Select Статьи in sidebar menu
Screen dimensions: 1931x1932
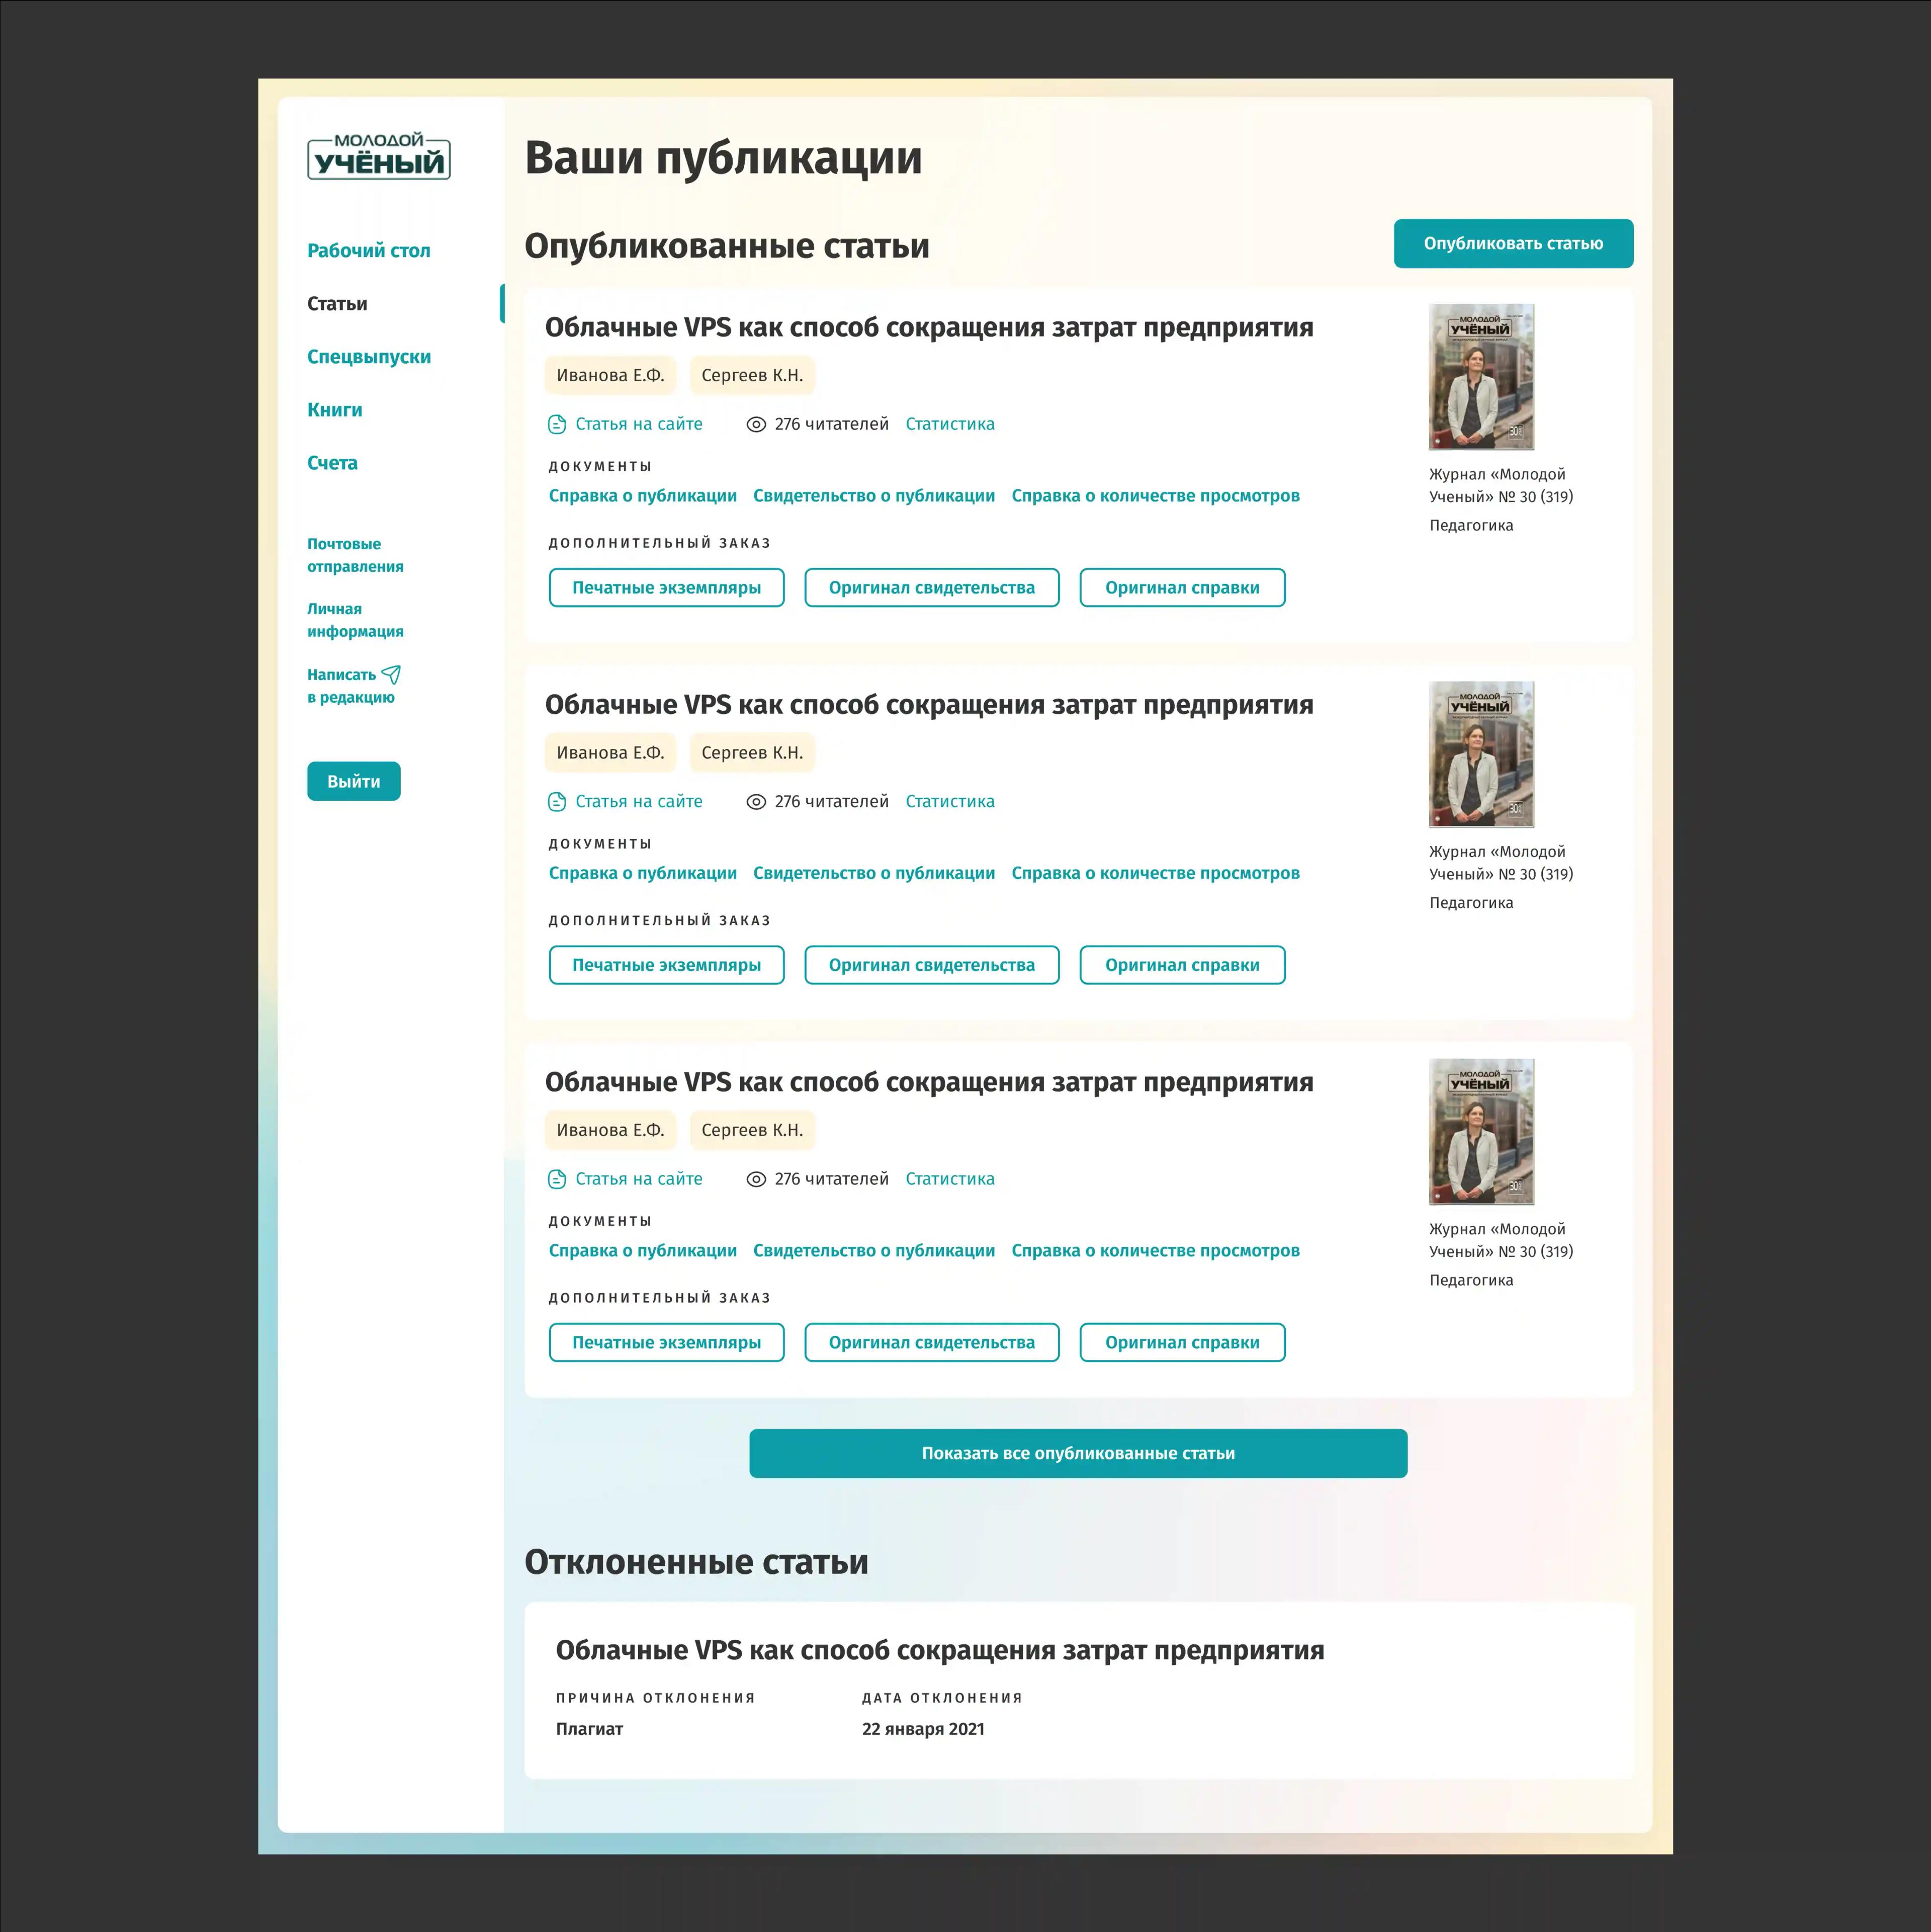pyautogui.click(x=337, y=304)
